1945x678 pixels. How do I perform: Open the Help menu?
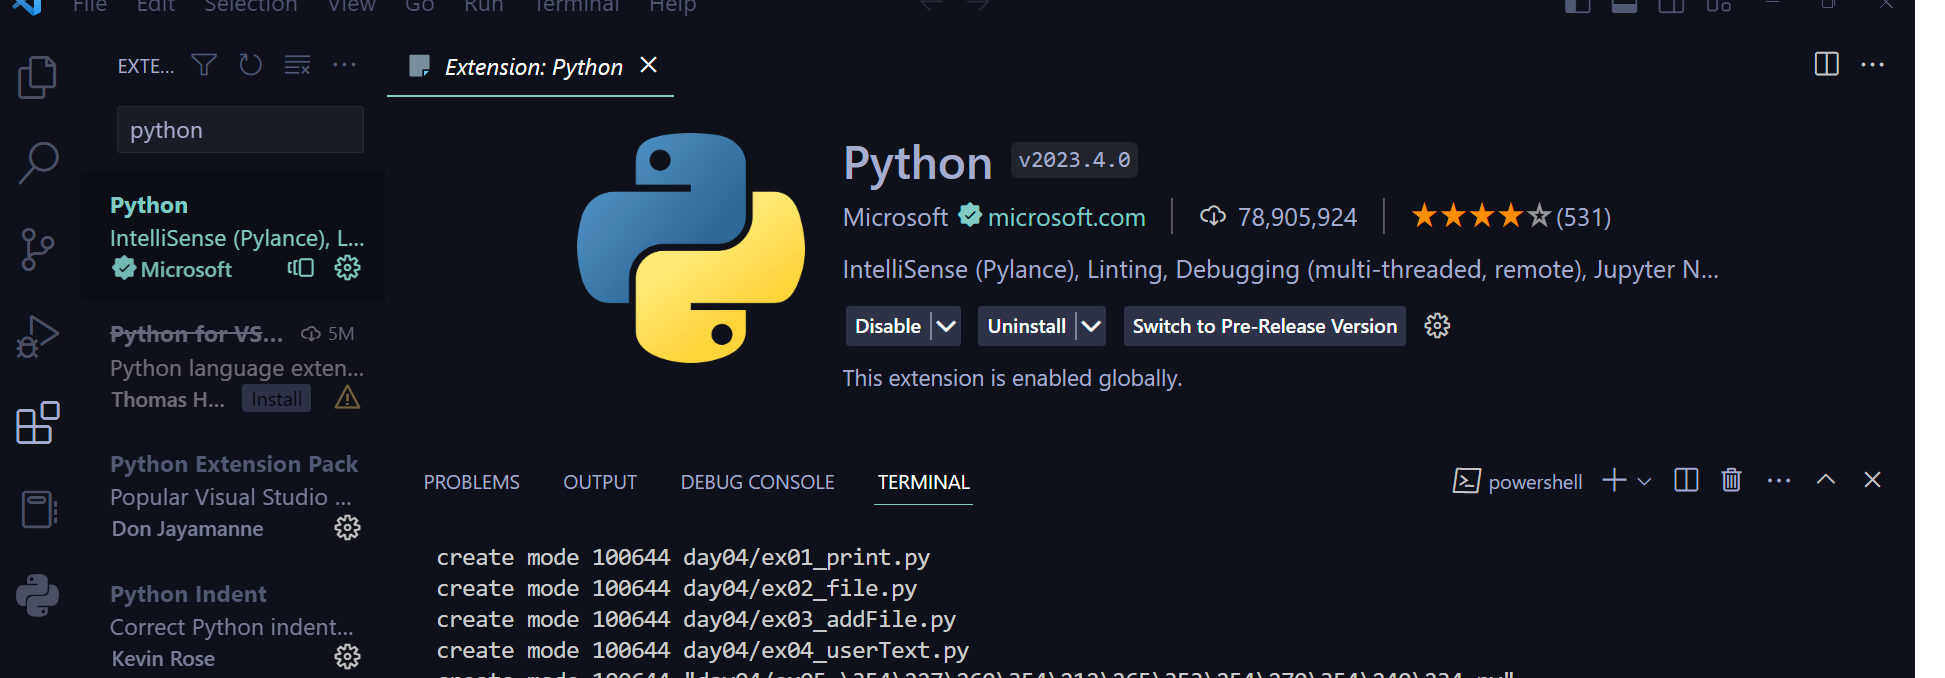[x=673, y=6]
